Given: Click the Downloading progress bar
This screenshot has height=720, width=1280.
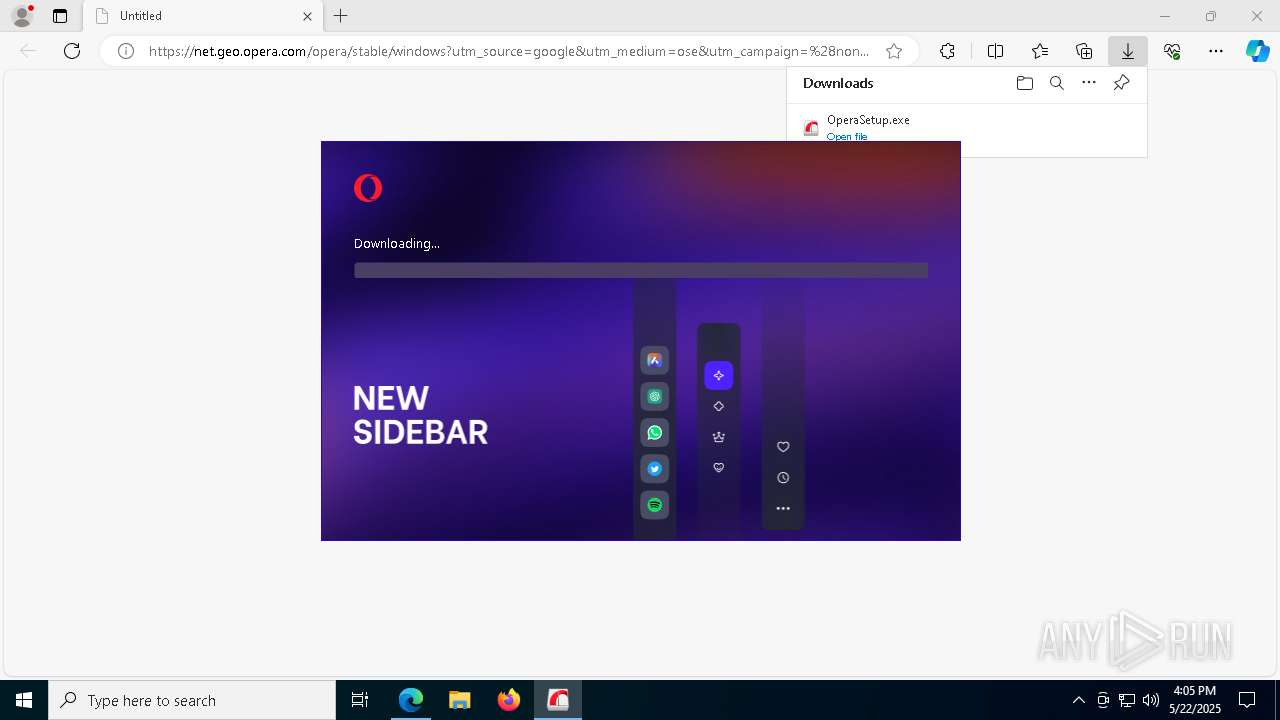Looking at the screenshot, I should (x=641, y=270).
